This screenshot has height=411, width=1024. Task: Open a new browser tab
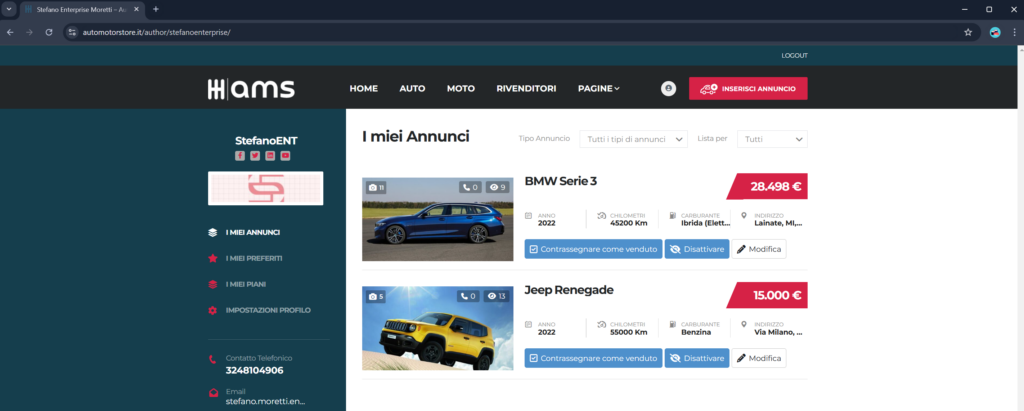coord(155,9)
